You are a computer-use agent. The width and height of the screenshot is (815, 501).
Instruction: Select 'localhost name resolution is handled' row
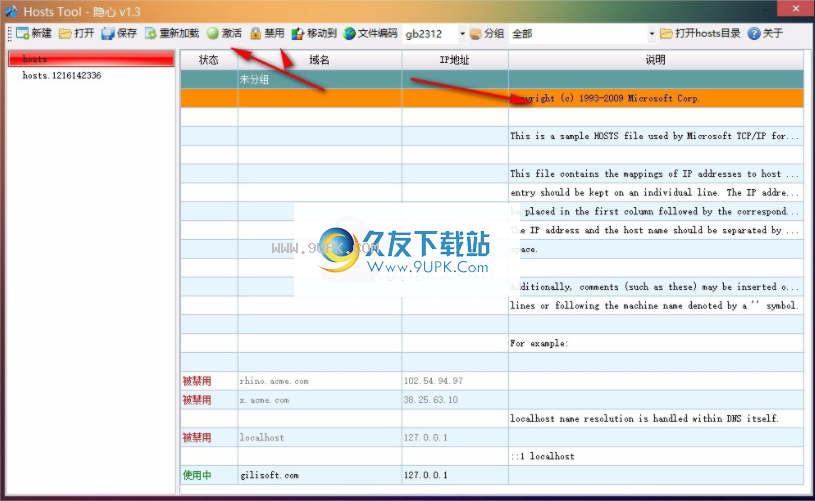pyautogui.click(x=492, y=418)
